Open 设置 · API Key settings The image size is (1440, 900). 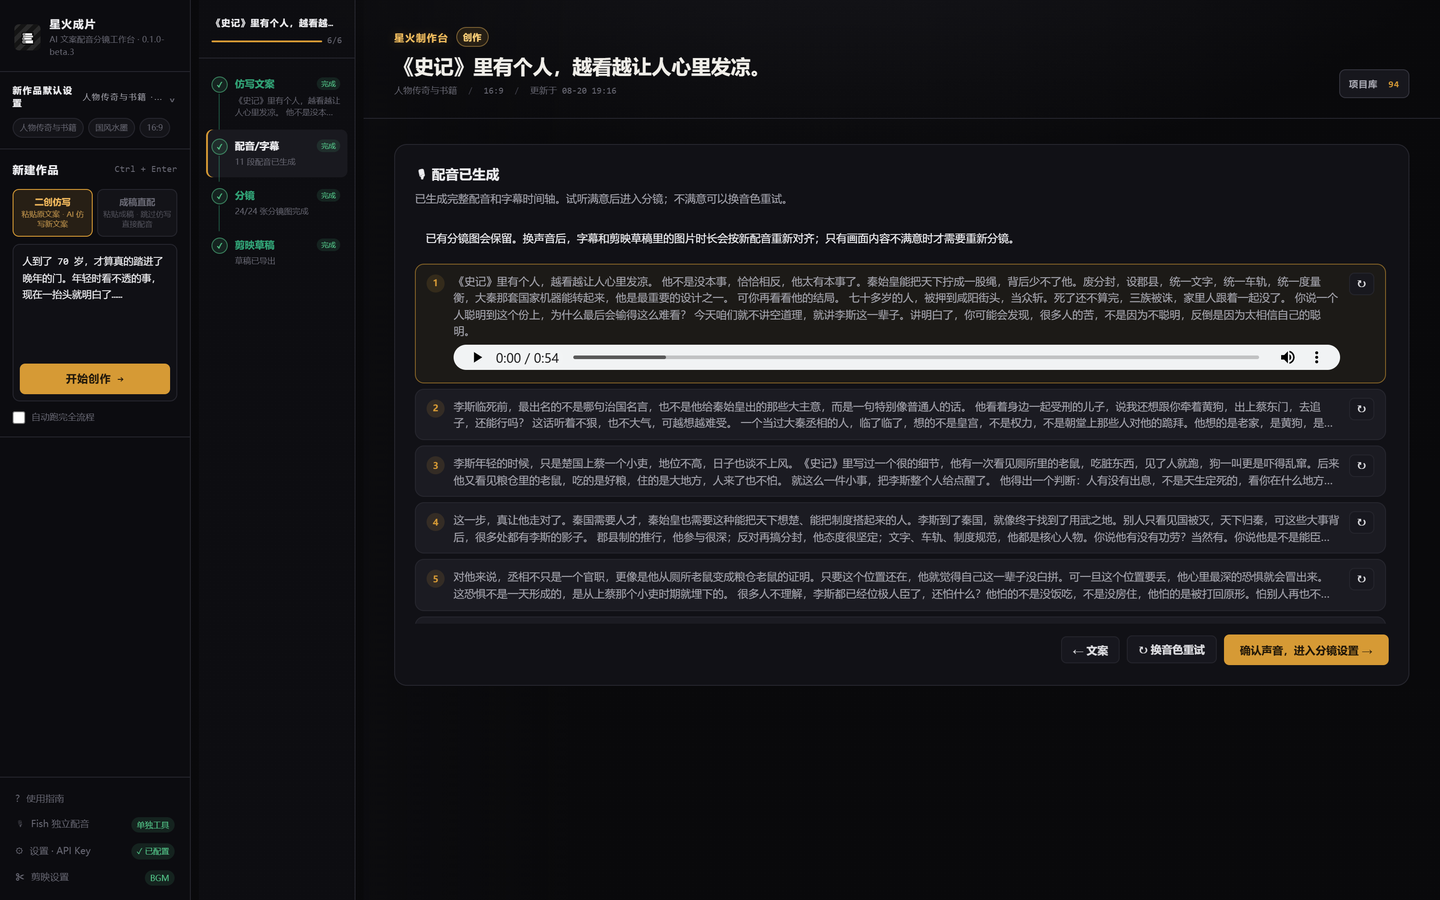[95, 851]
